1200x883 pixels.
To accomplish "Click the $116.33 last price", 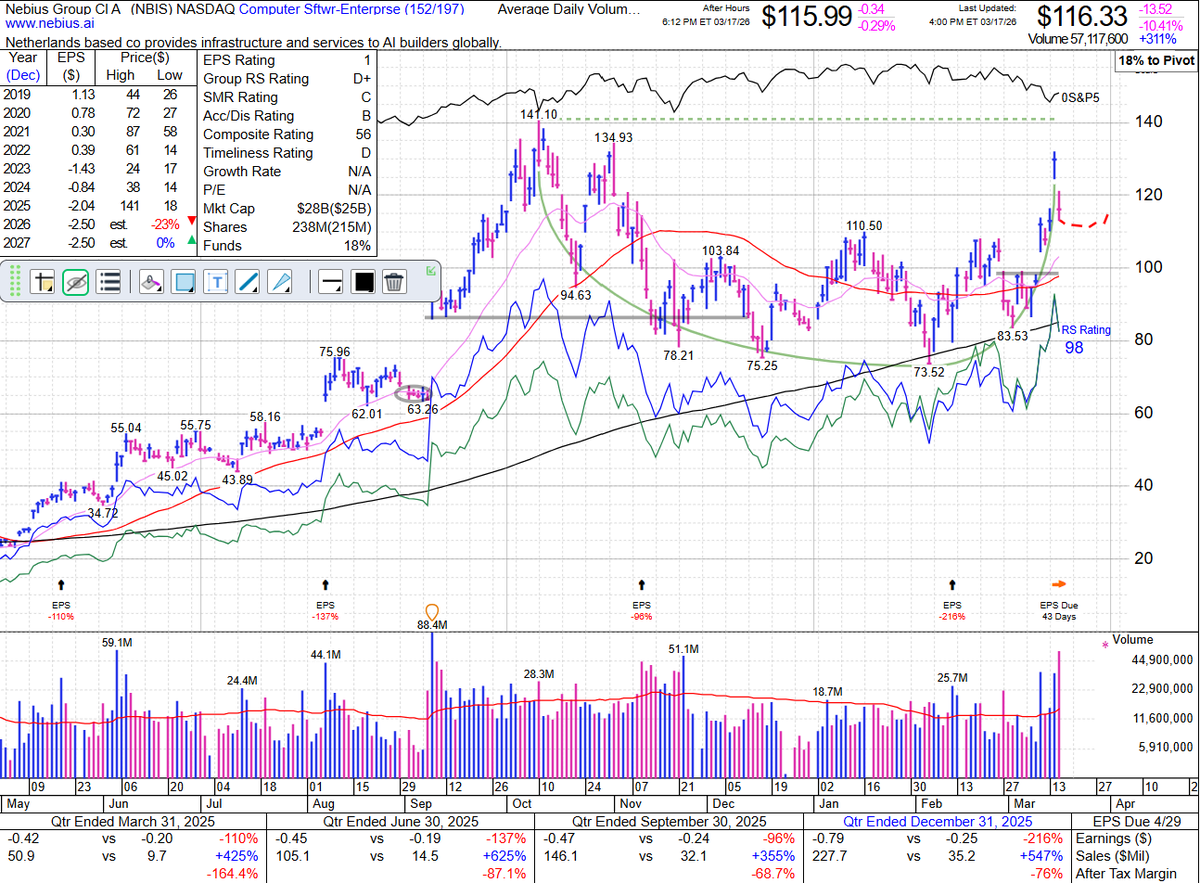I will (x=1082, y=17).
